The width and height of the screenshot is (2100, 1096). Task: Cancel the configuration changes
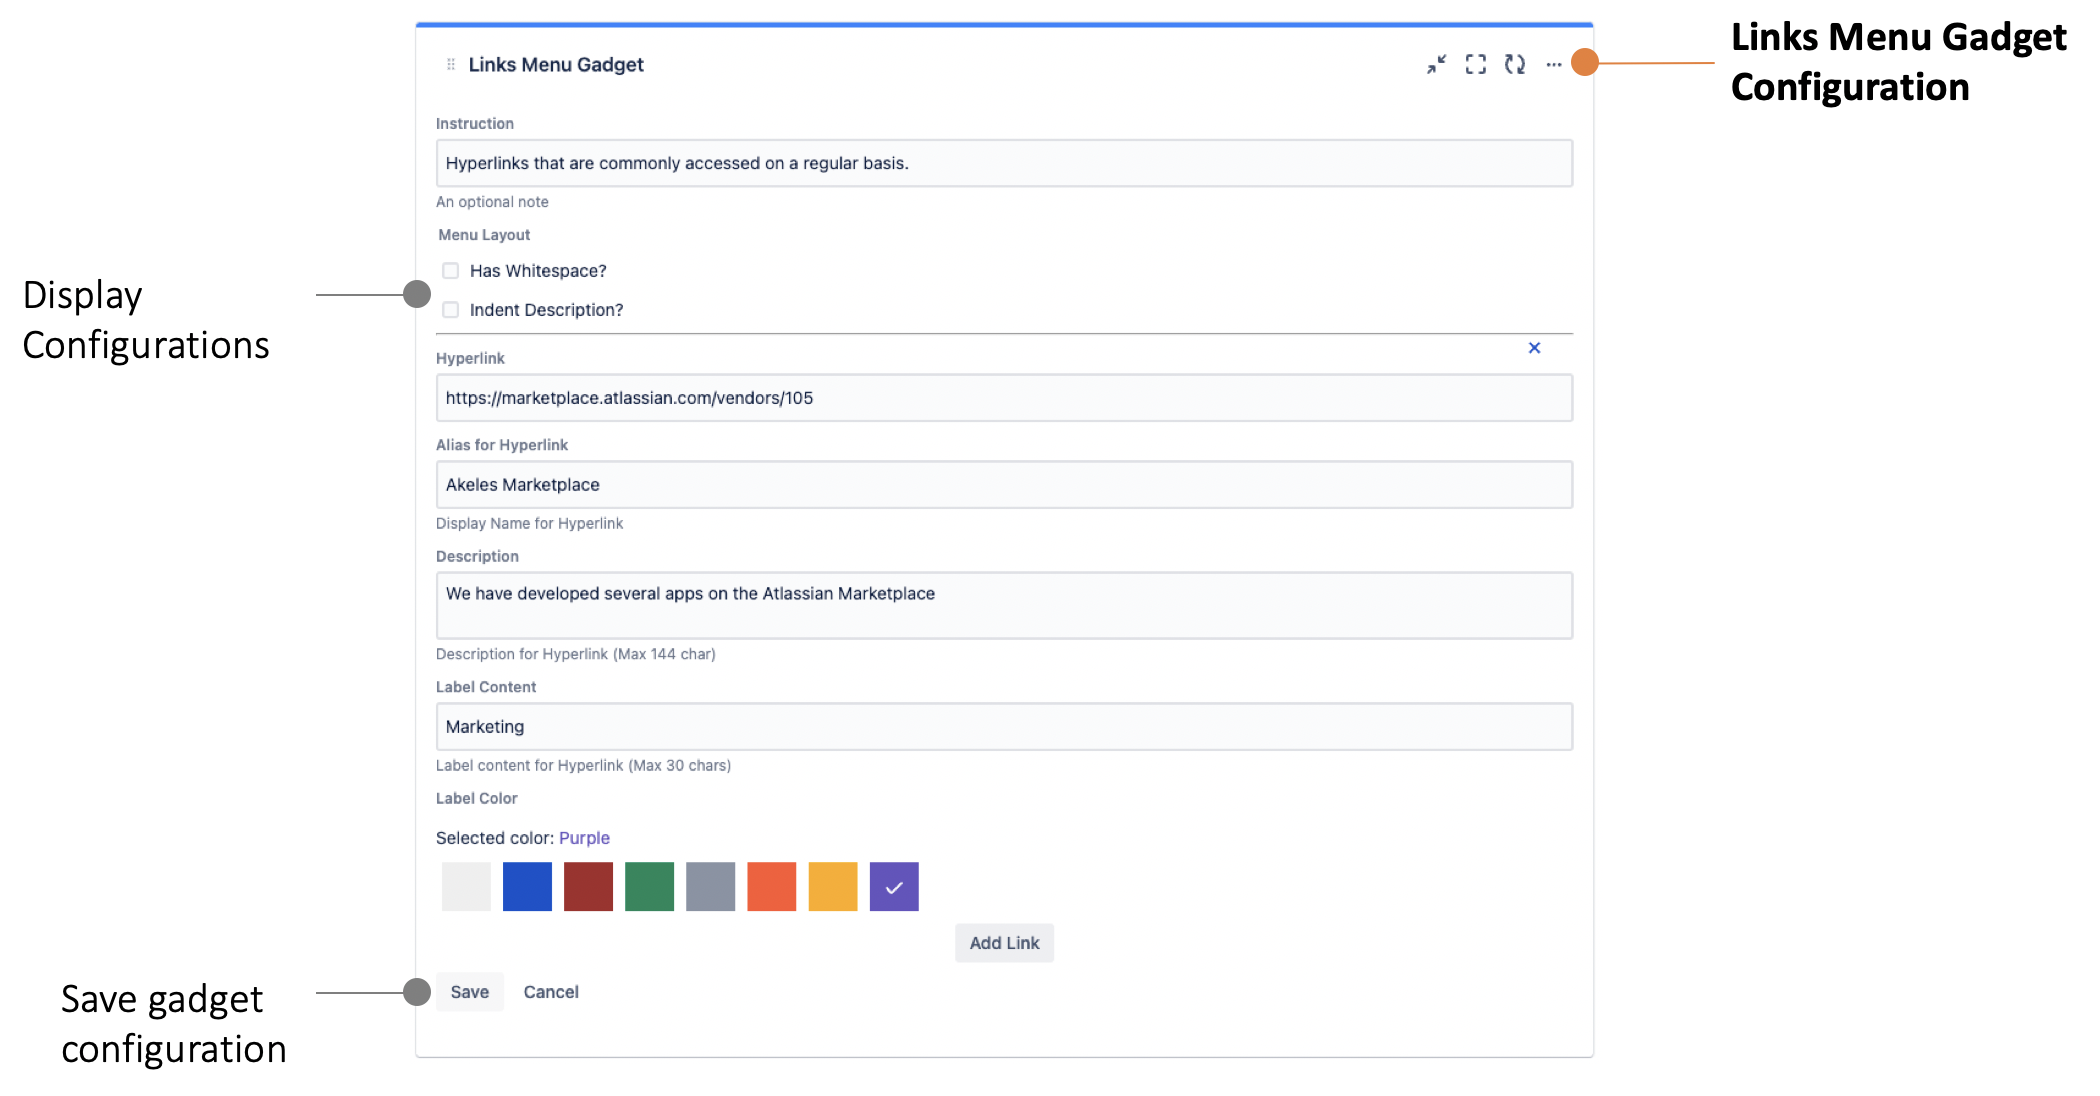tap(550, 991)
